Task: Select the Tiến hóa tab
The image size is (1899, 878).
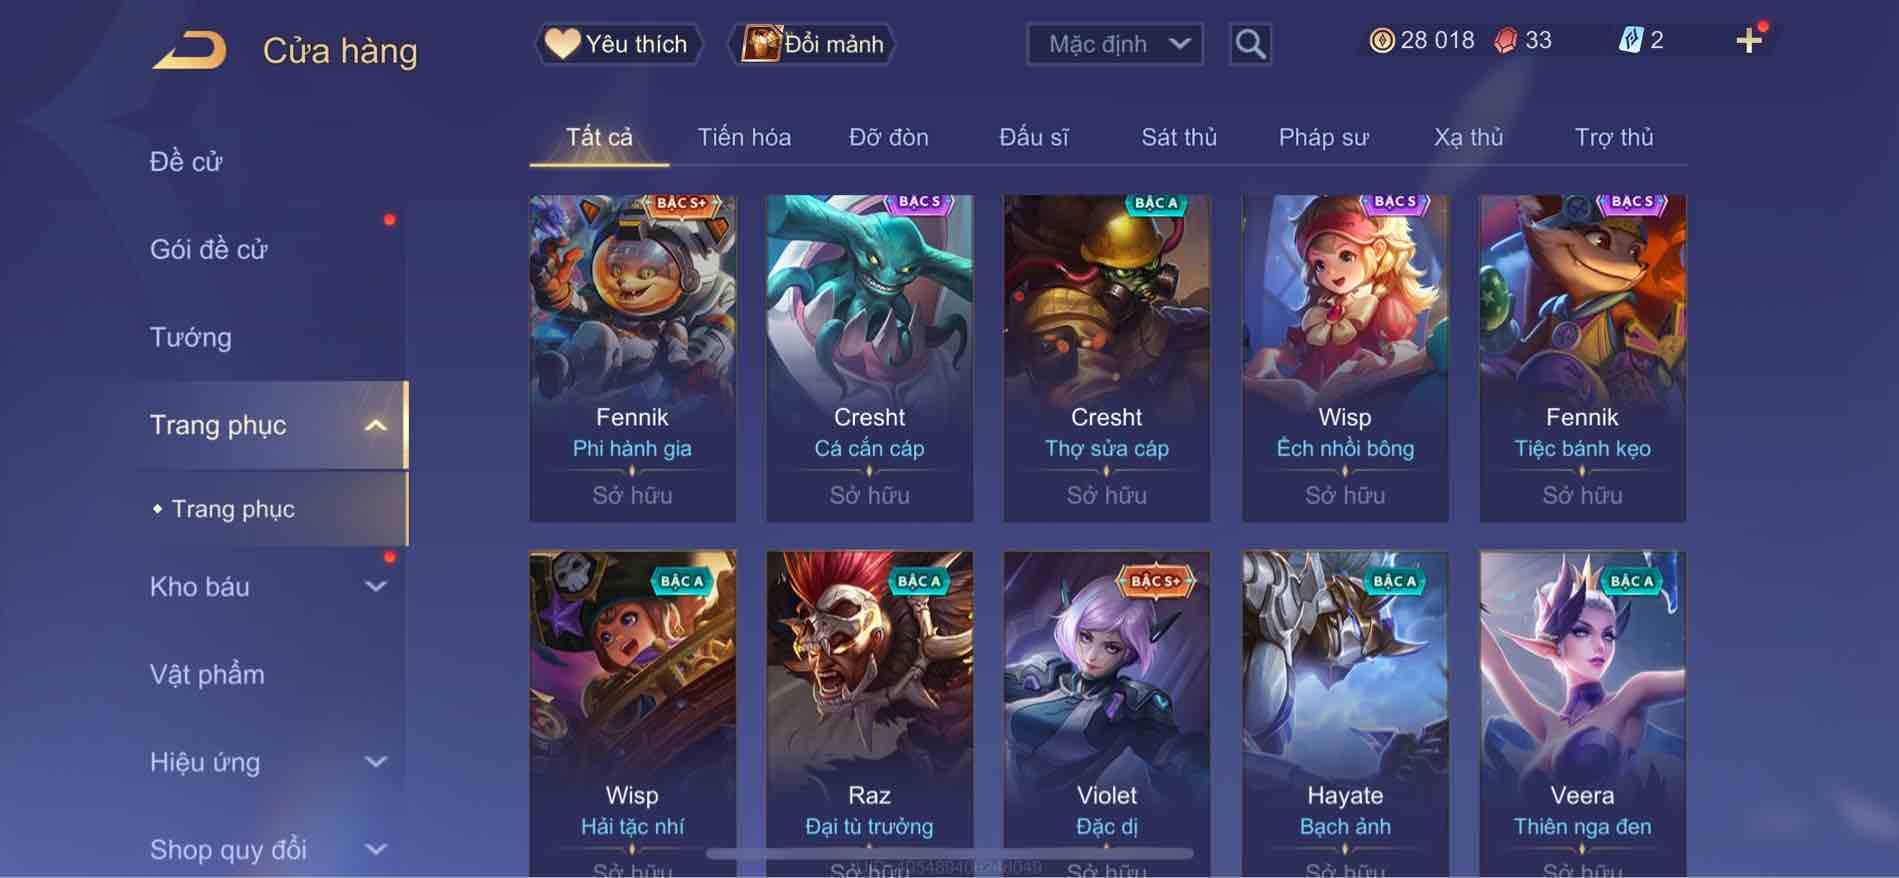Action: (x=744, y=137)
